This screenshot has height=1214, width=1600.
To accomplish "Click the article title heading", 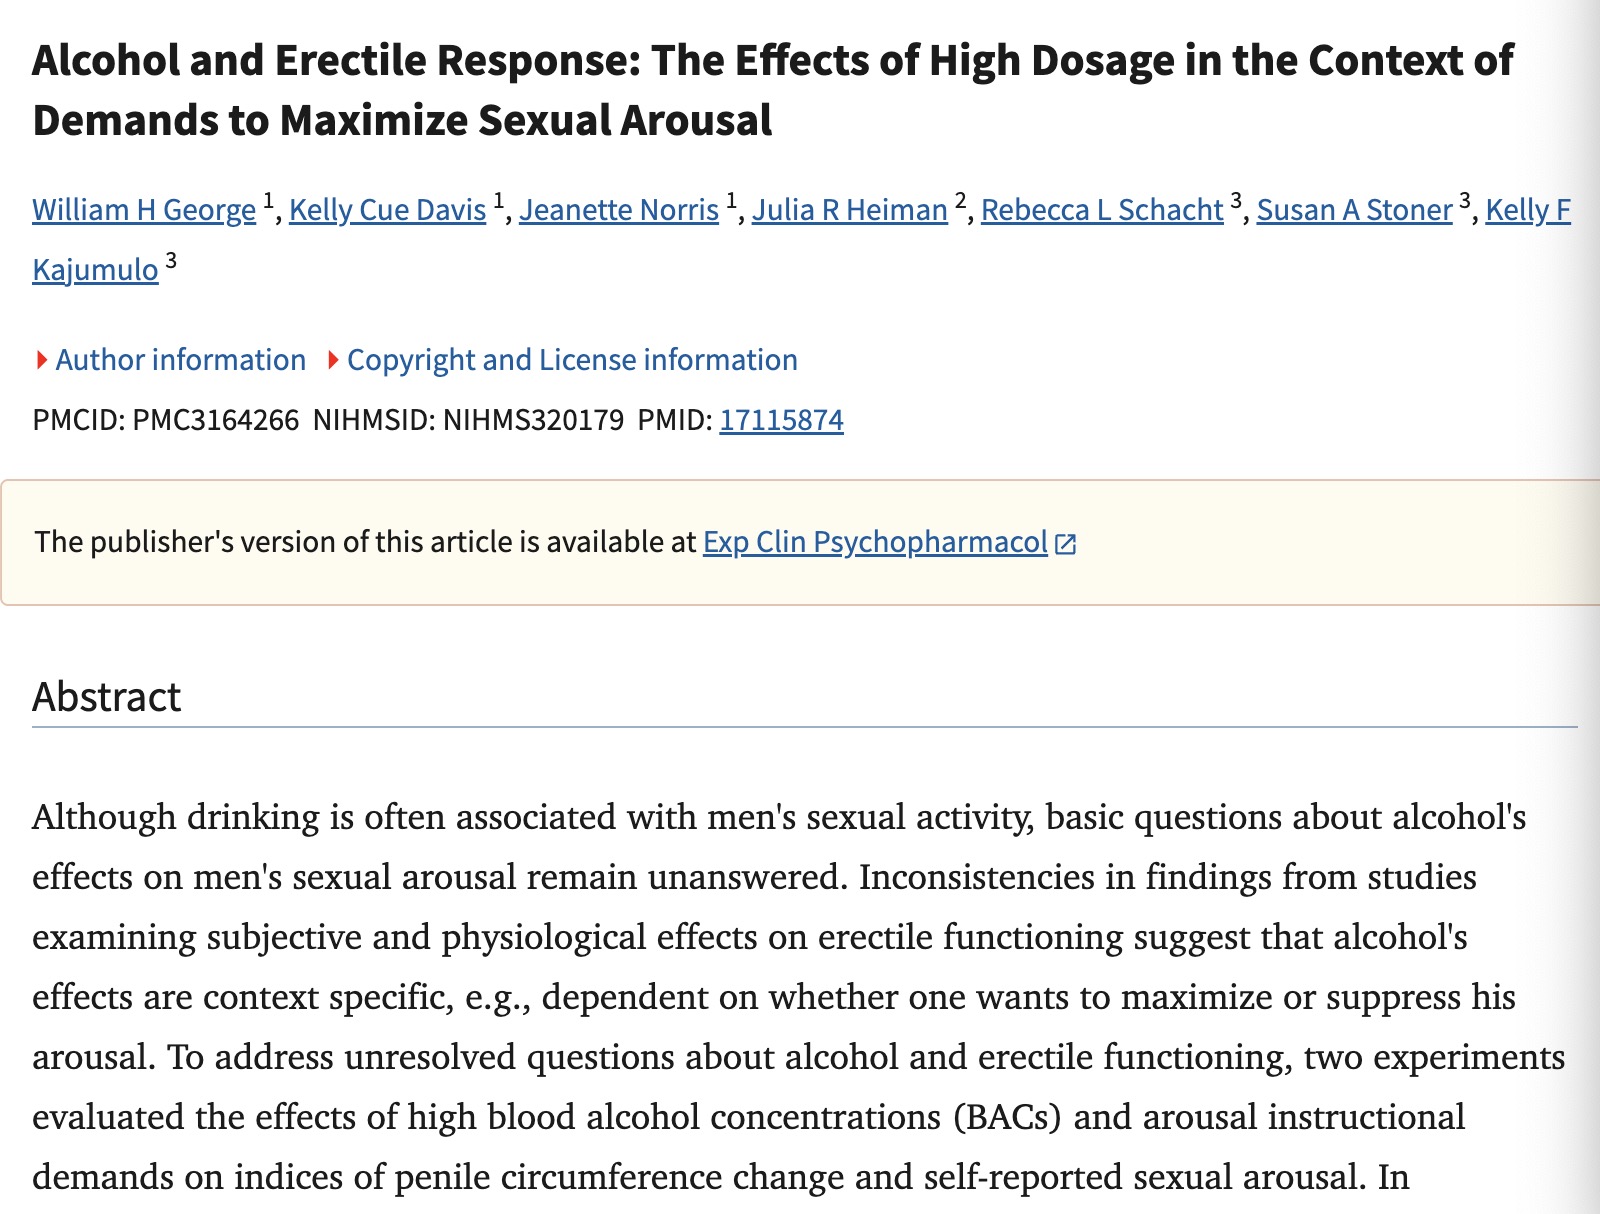I will 772,90.
